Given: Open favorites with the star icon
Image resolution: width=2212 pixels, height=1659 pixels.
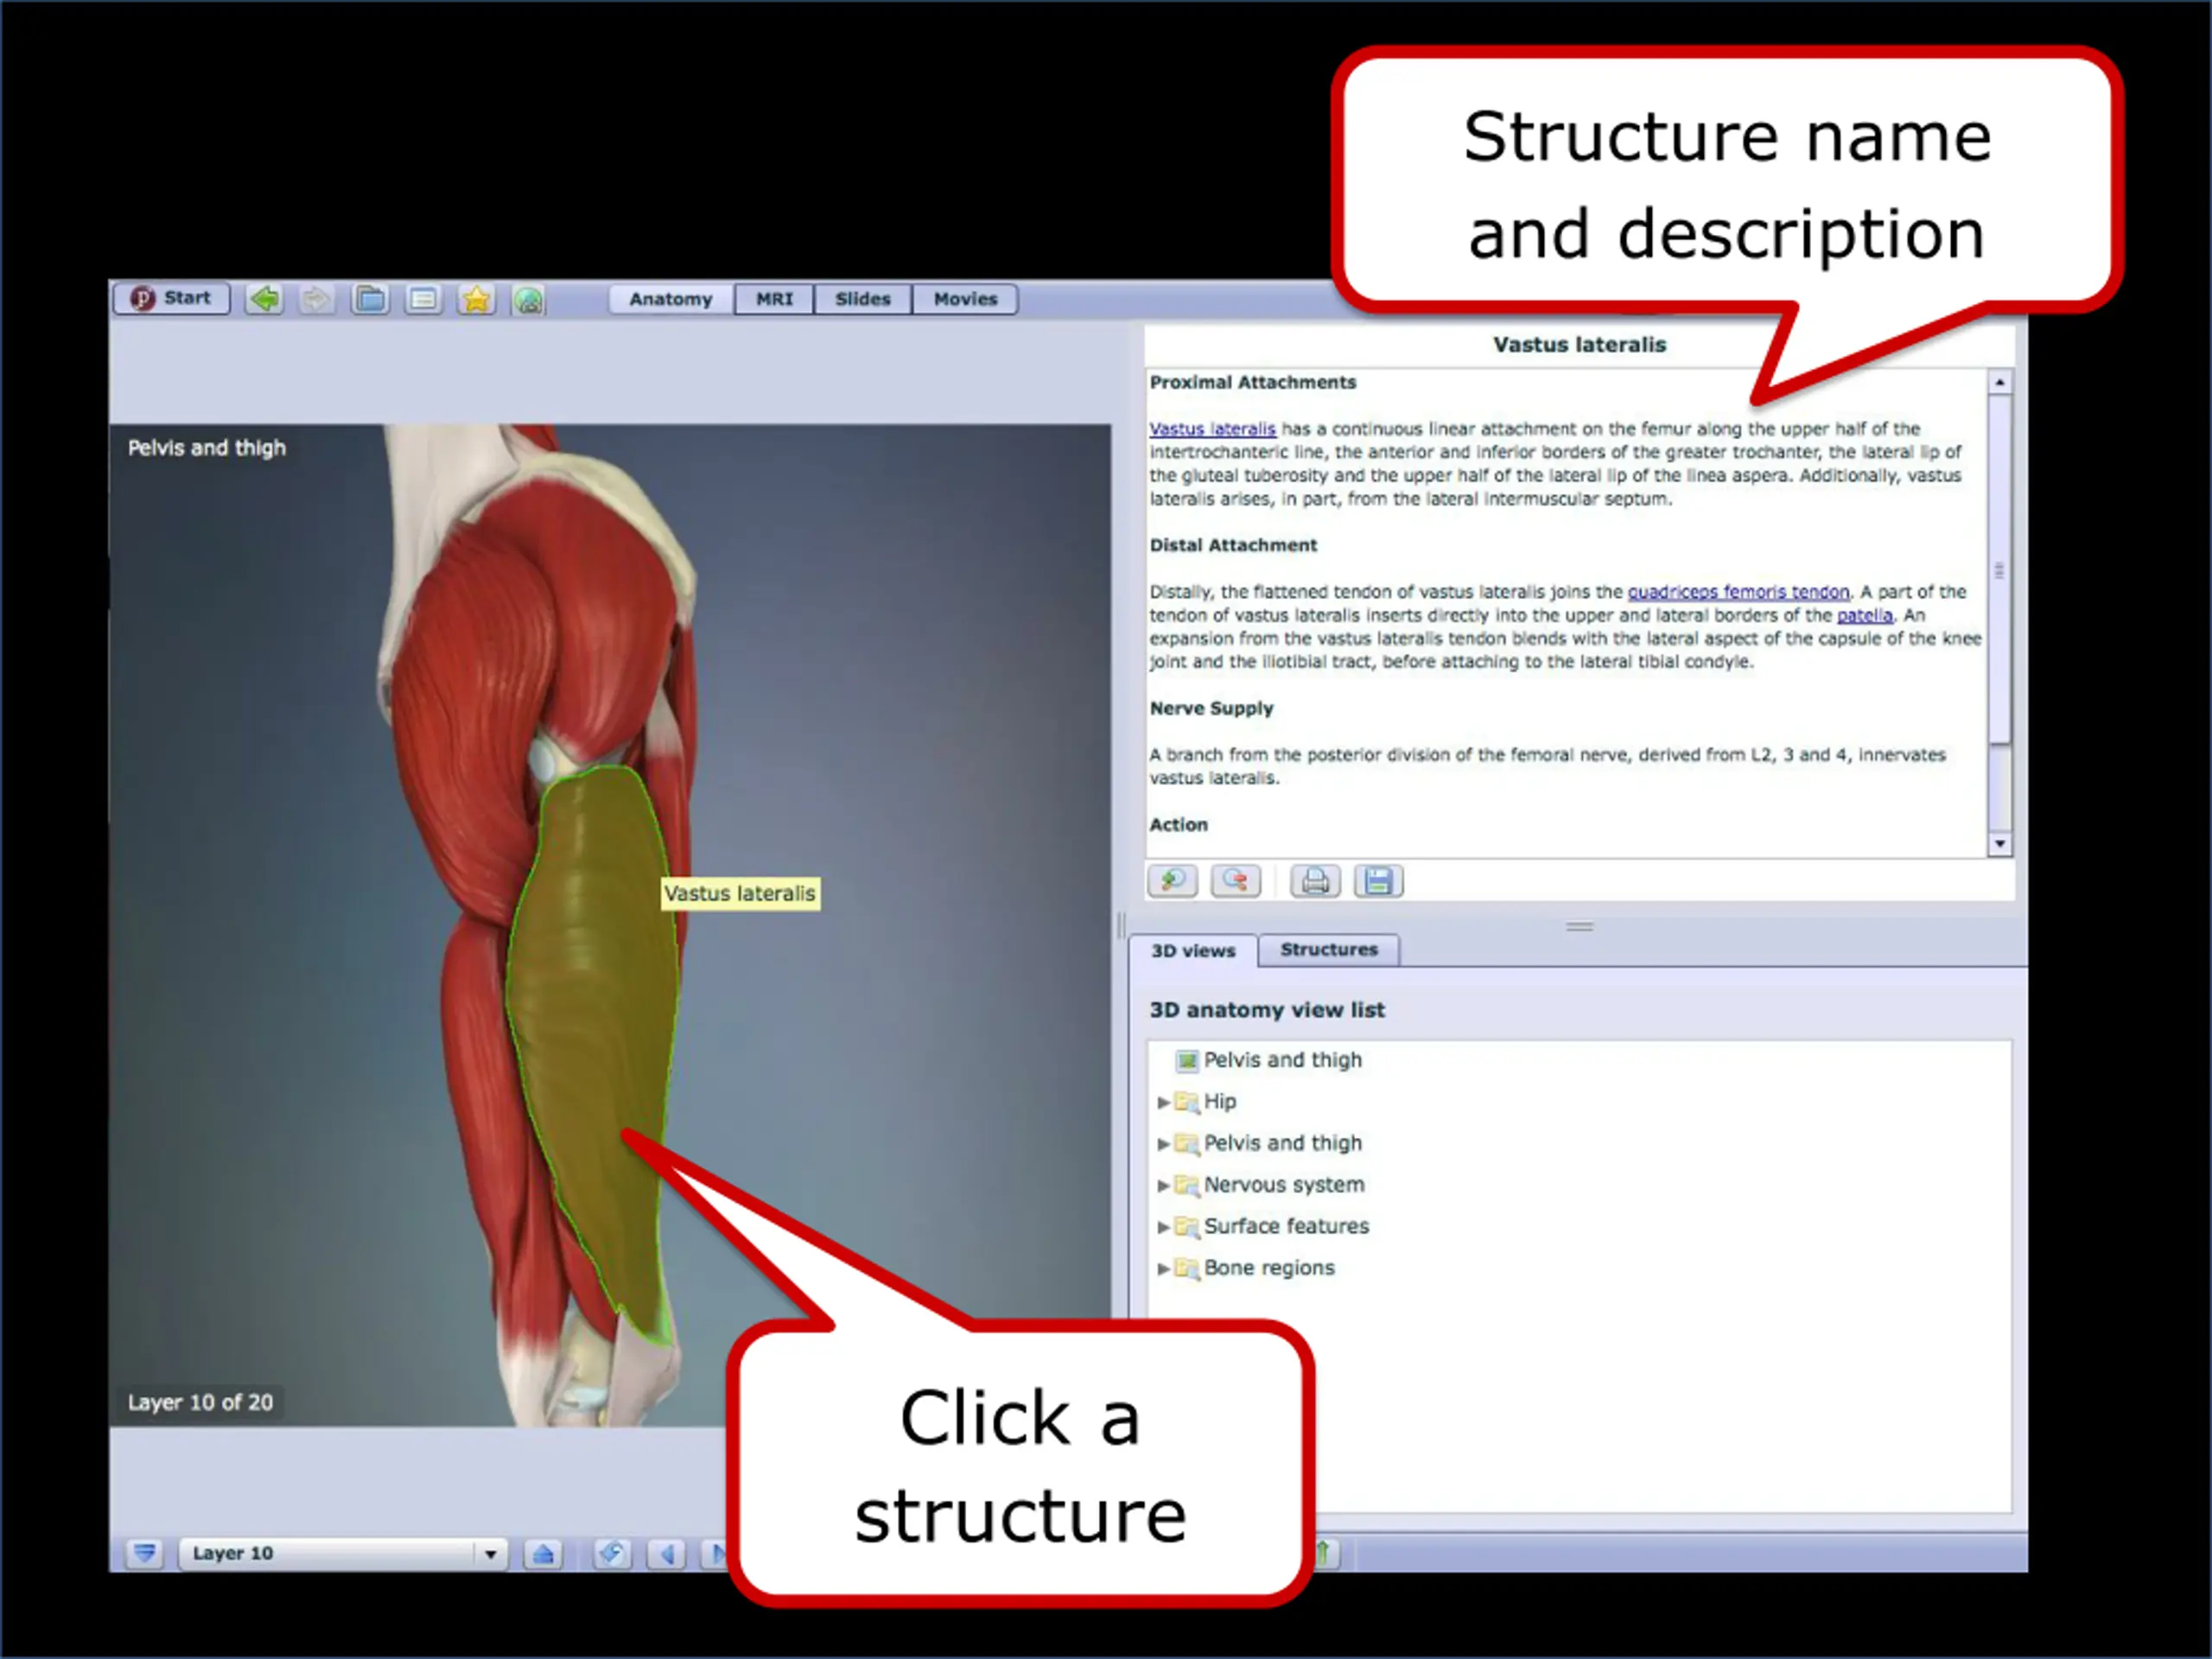Looking at the screenshot, I should [x=476, y=298].
